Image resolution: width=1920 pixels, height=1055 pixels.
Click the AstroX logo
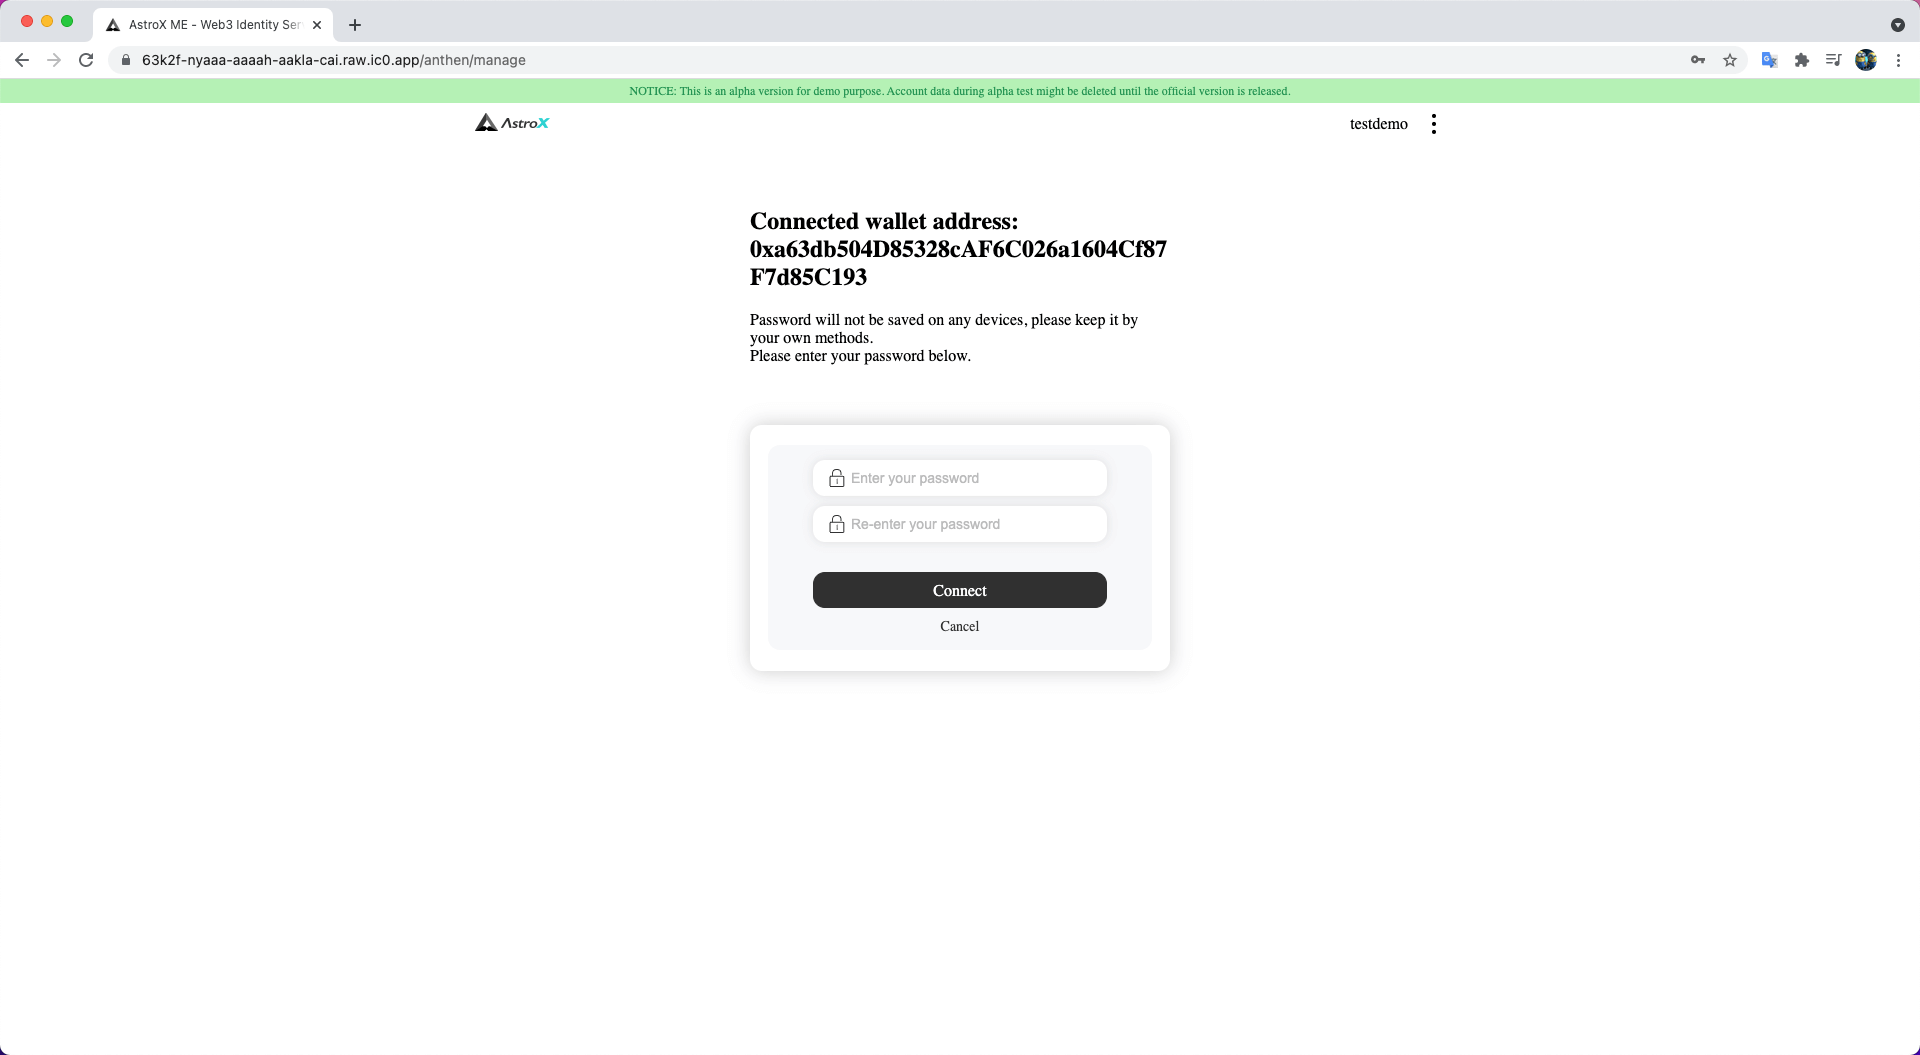tap(512, 123)
